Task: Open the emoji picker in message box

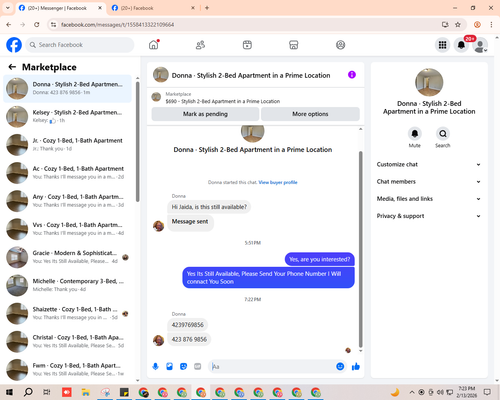Action: pos(340,367)
